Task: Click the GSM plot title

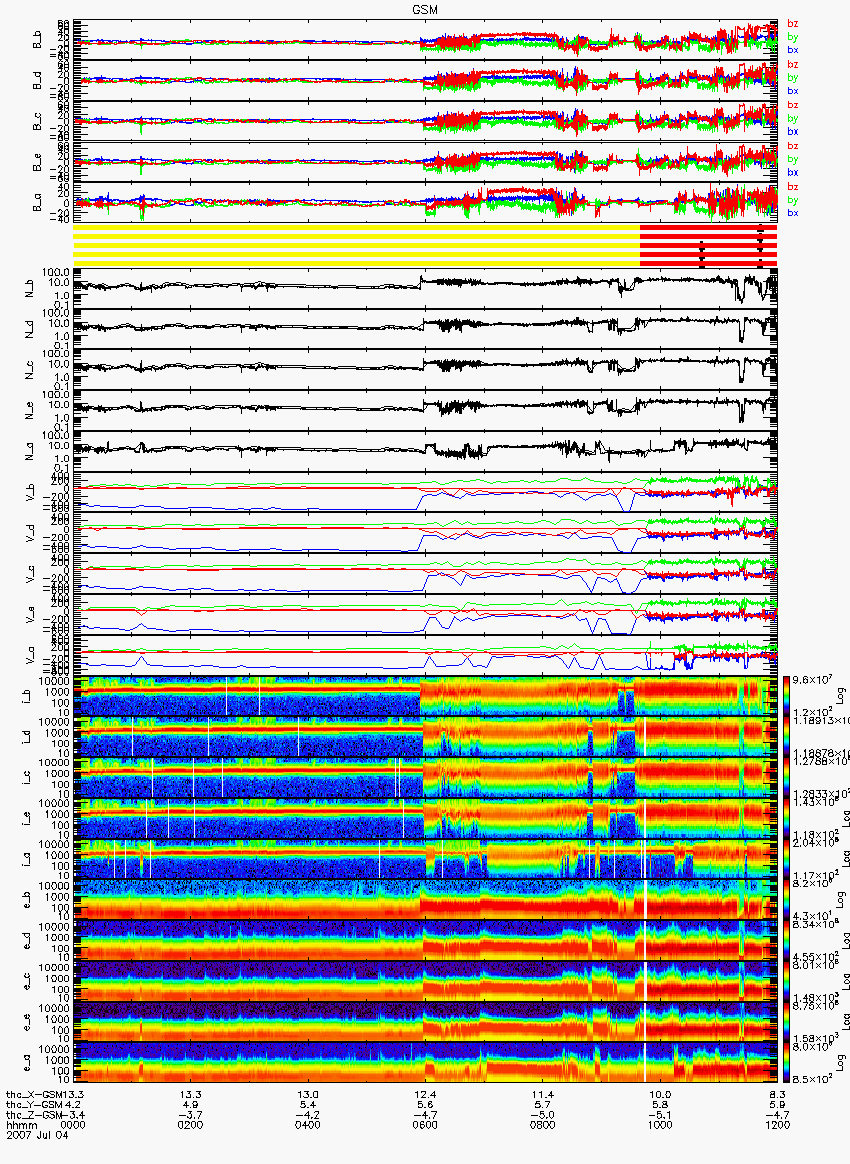Action: pyautogui.click(x=425, y=10)
